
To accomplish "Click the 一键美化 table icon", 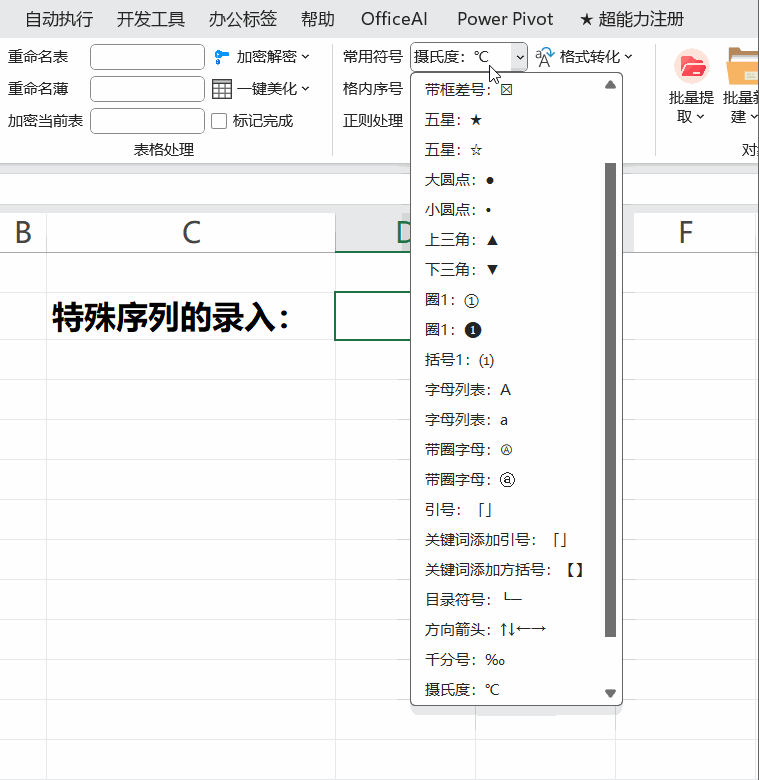I will (x=222, y=89).
